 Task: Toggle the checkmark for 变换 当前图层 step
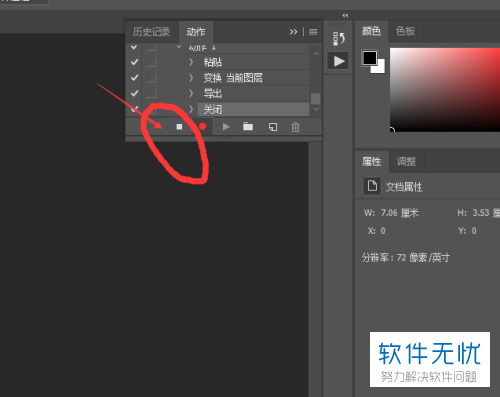[x=134, y=78]
